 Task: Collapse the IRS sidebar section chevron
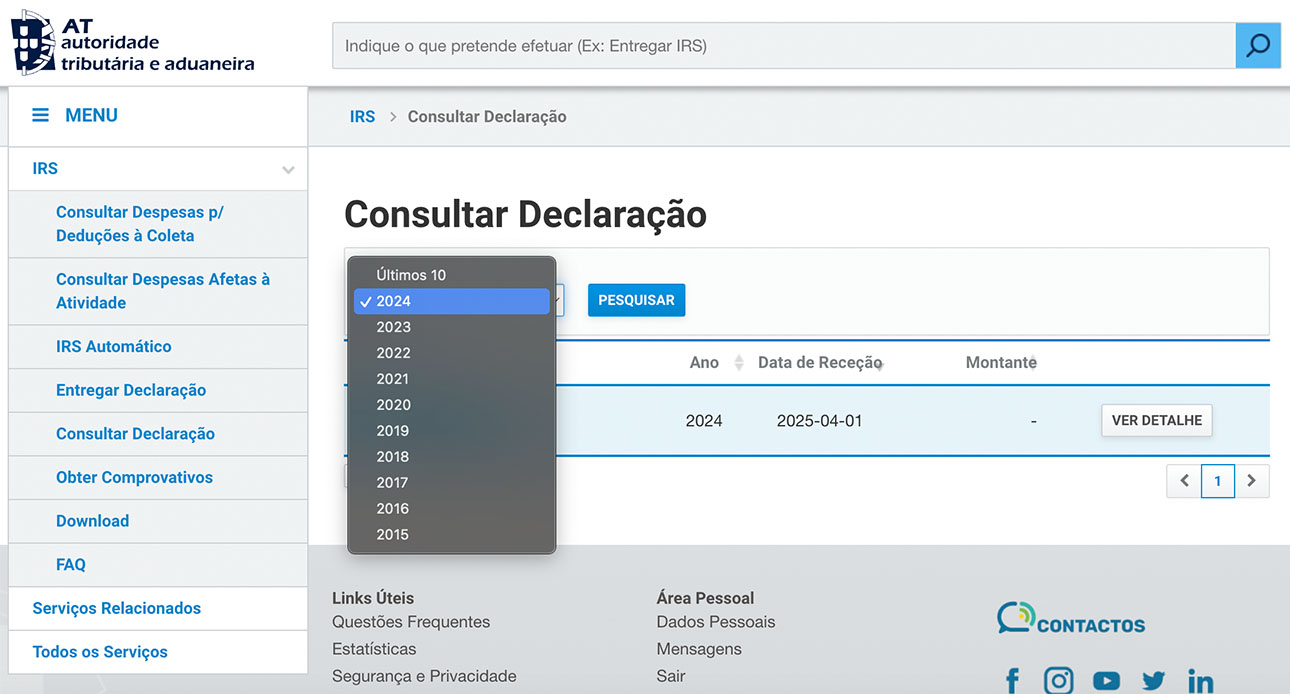288,170
